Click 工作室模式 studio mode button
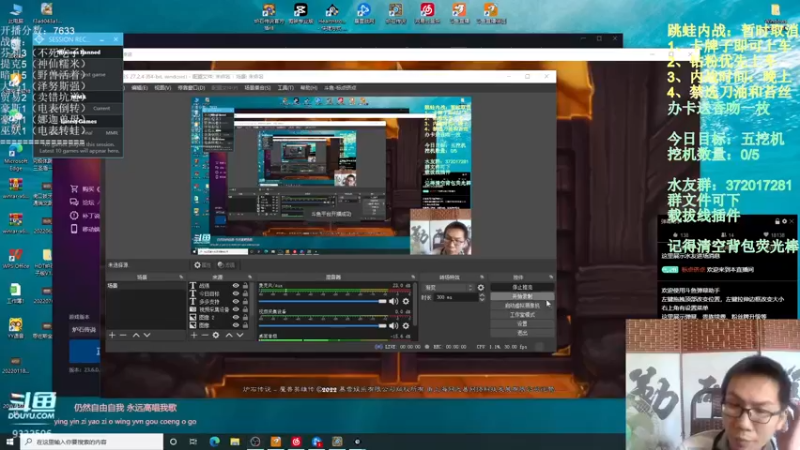Viewport: 800px width, 450px height. click(522, 315)
